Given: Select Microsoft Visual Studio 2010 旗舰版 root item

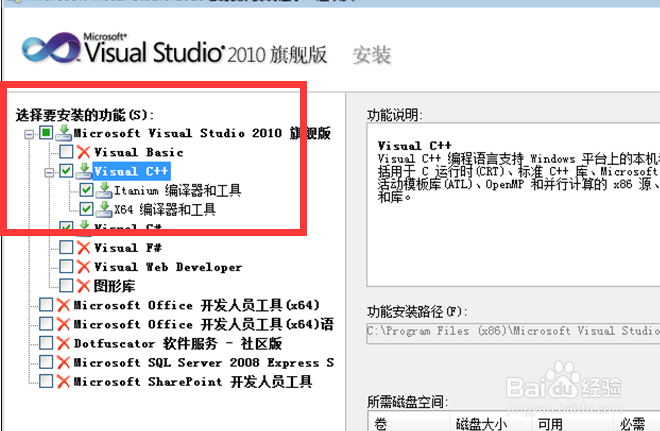Looking at the screenshot, I should coord(202,133).
